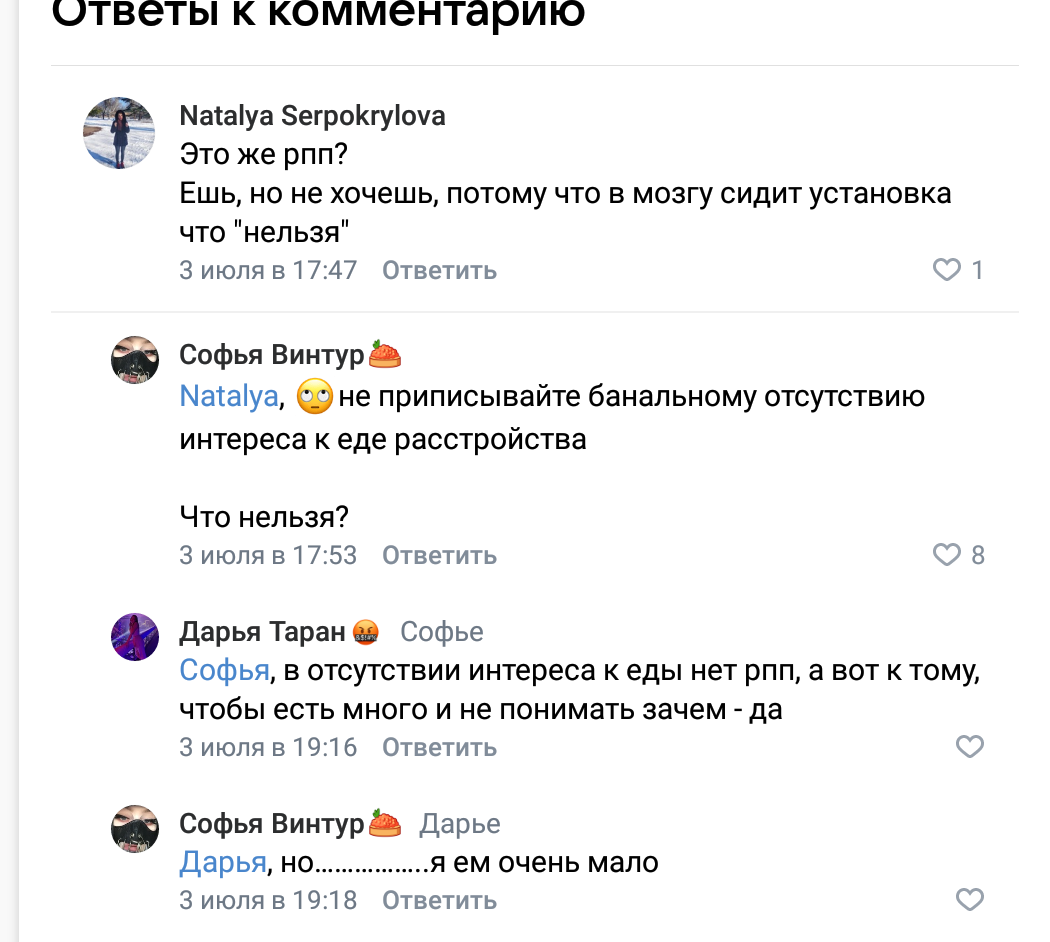
Task: Open Natalya Serpokrylova's avatar
Action: pos(118,133)
